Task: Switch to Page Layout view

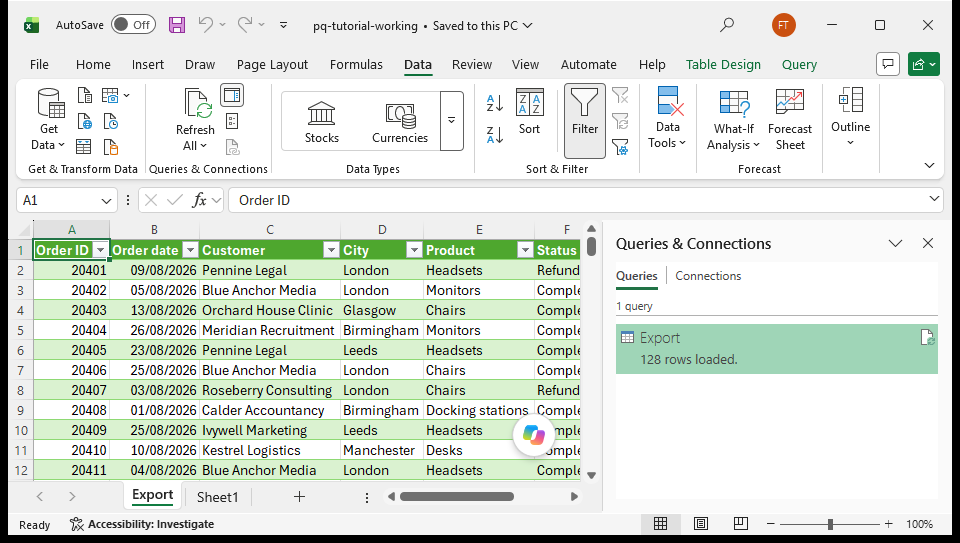Action: tap(700, 523)
